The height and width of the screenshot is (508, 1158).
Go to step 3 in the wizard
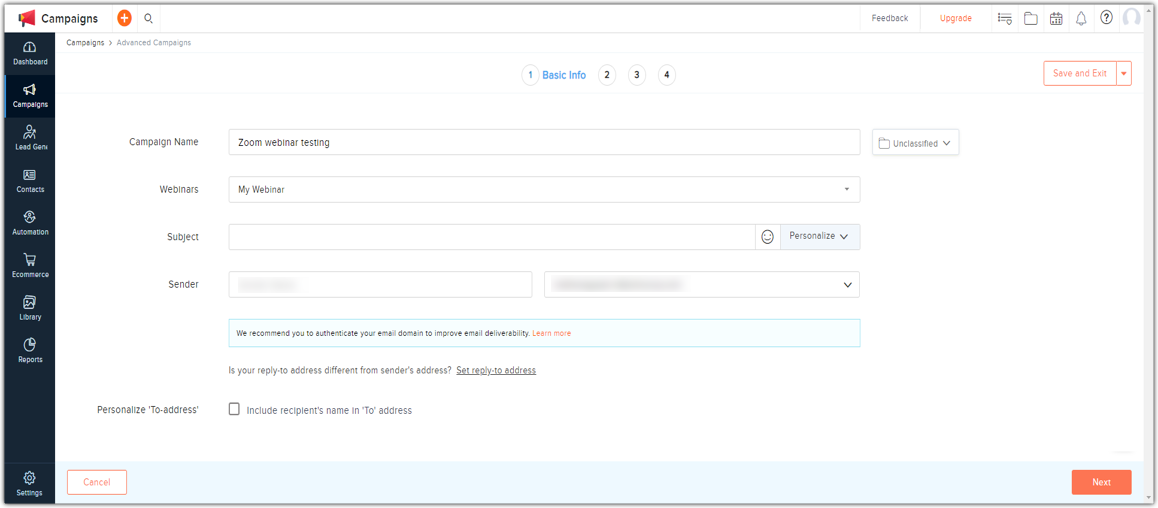point(637,75)
